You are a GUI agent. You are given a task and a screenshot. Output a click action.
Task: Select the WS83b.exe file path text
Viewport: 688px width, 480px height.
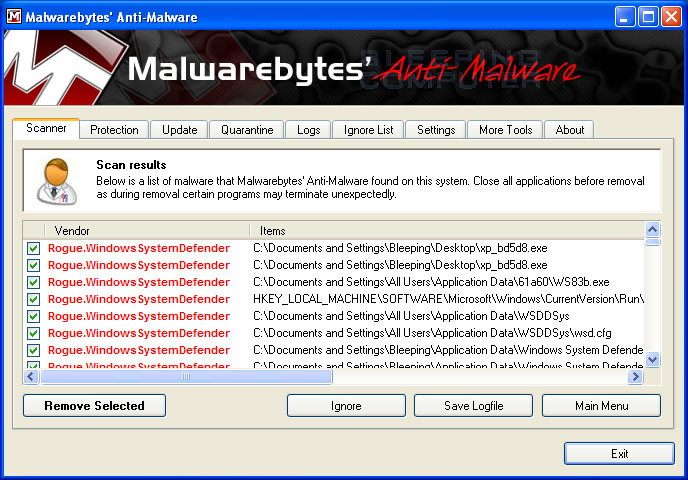tap(431, 282)
